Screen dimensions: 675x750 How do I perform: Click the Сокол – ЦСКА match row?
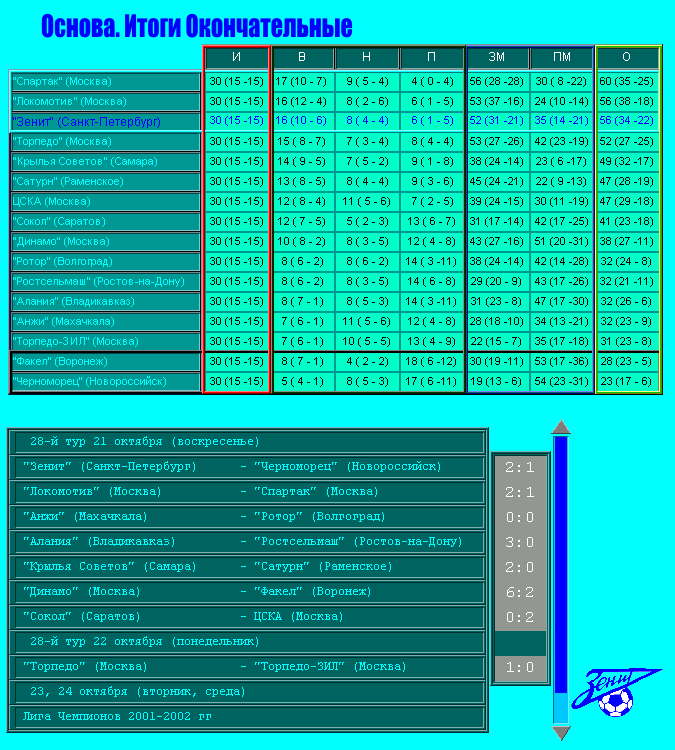coord(248,617)
